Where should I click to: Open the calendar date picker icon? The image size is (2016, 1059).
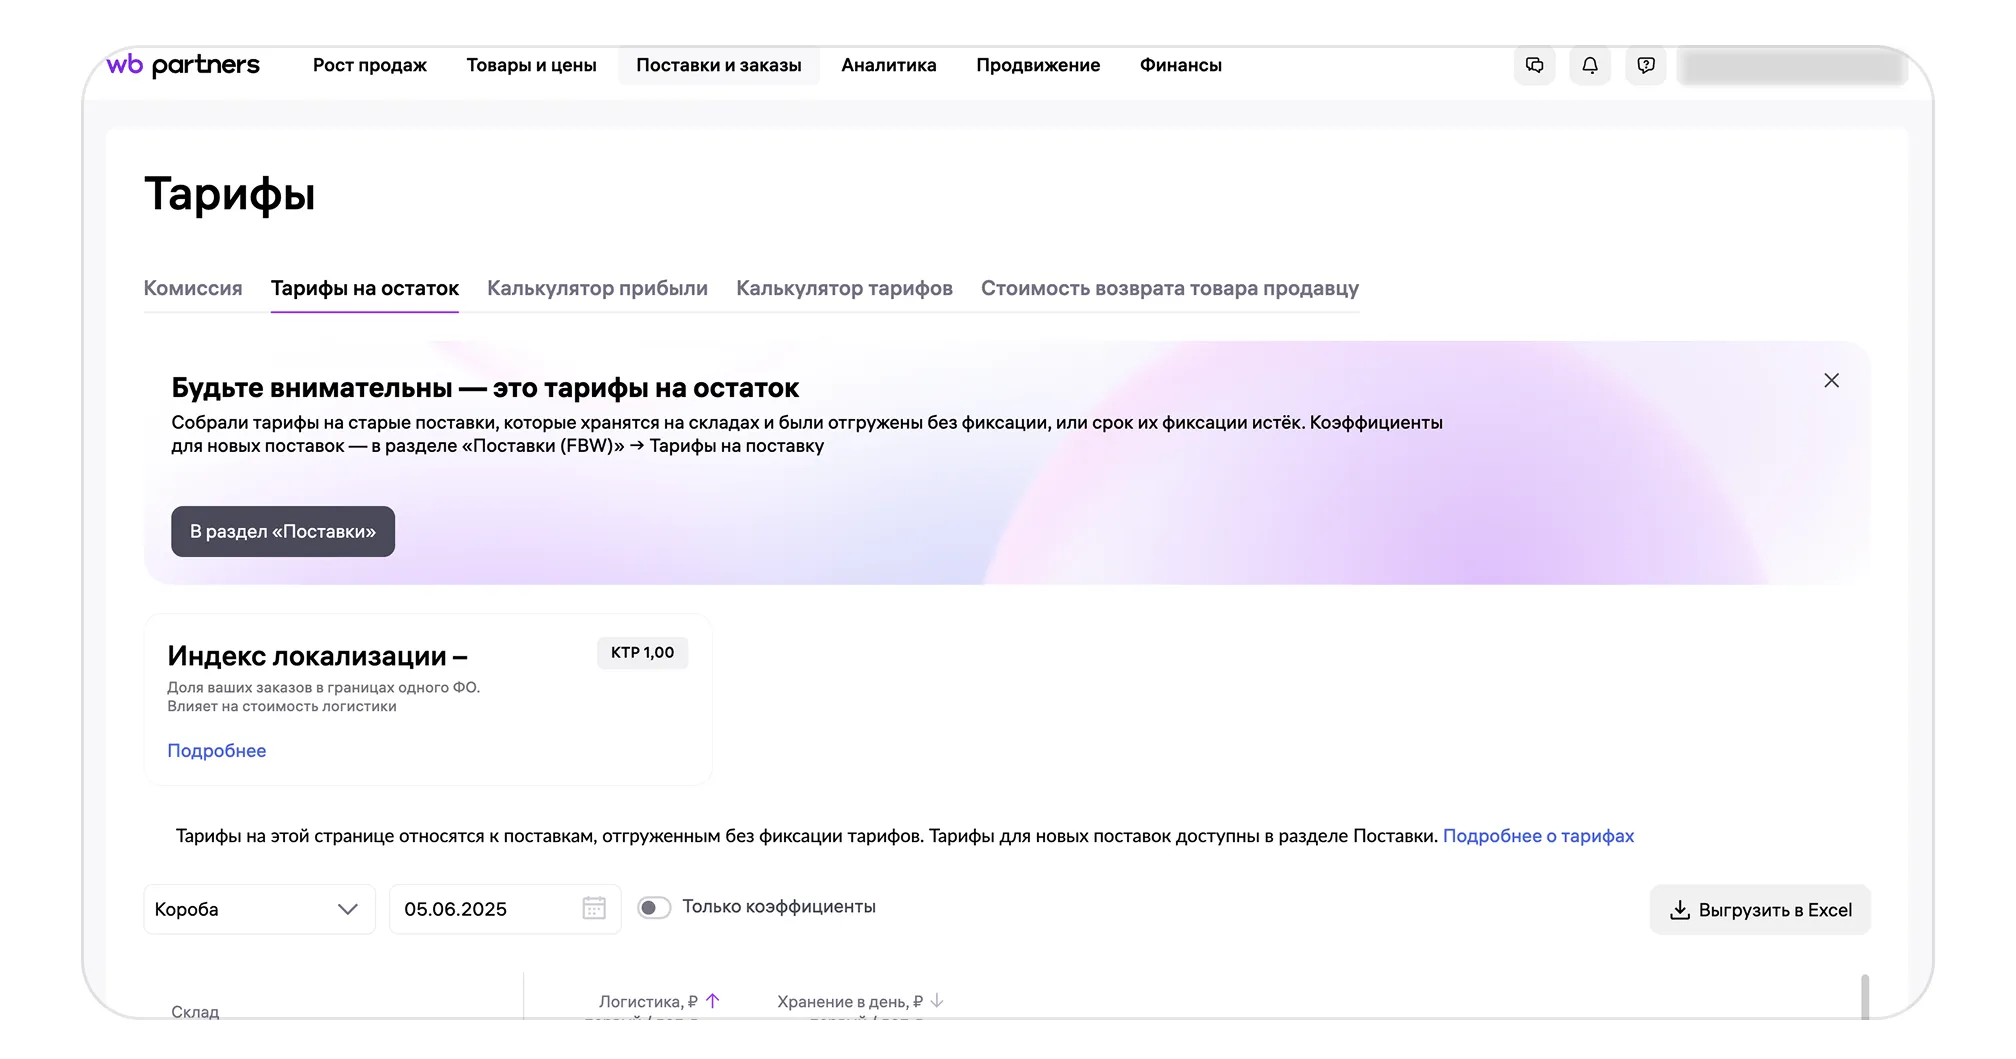(594, 908)
